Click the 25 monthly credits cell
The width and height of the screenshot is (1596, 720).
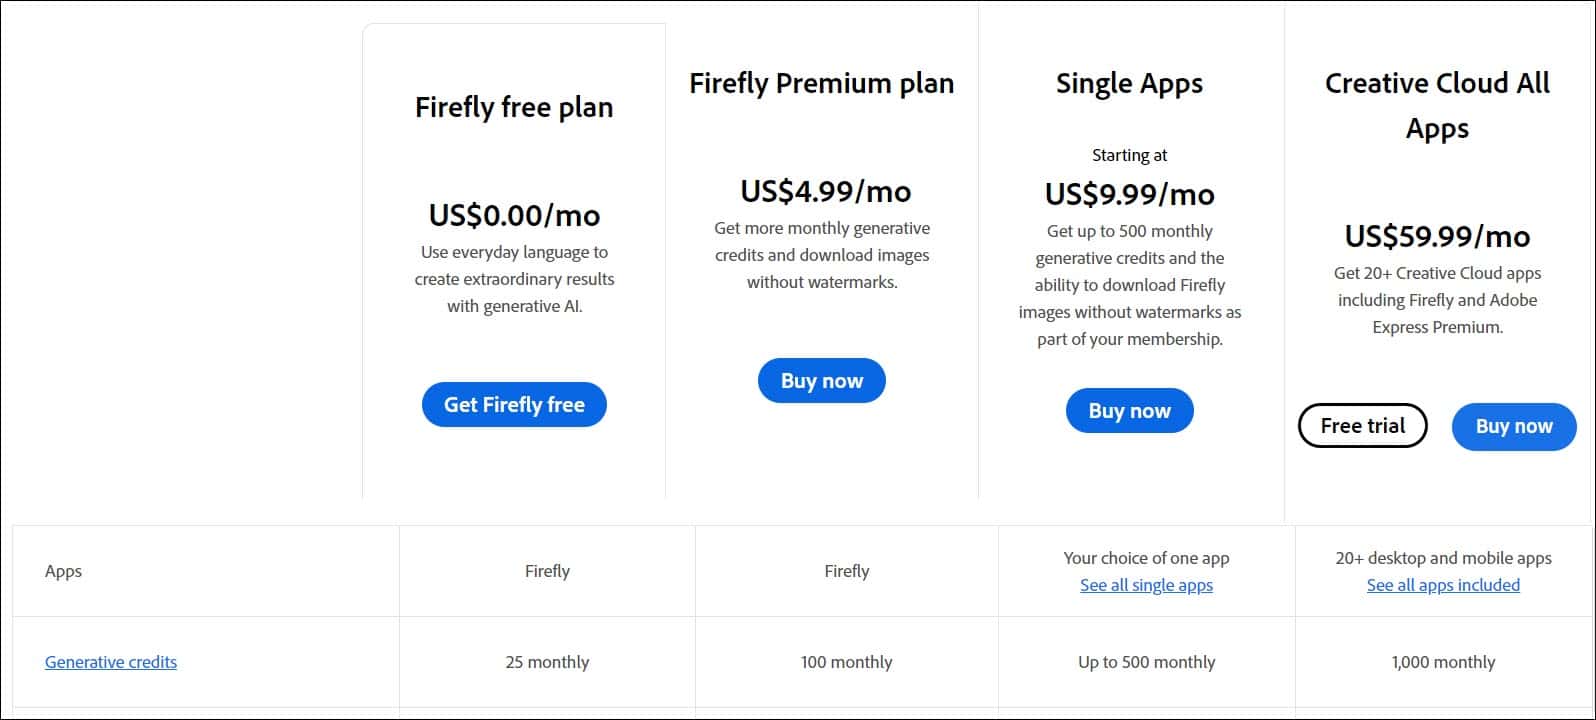pyautogui.click(x=548, y=662)
